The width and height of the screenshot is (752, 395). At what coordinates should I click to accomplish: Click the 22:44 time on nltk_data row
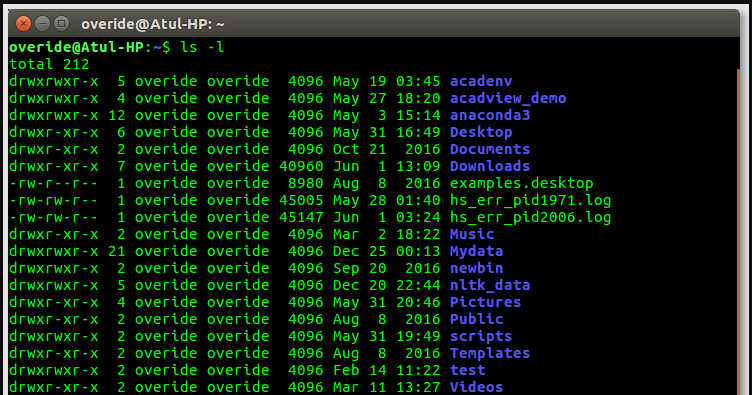(418, 285)
